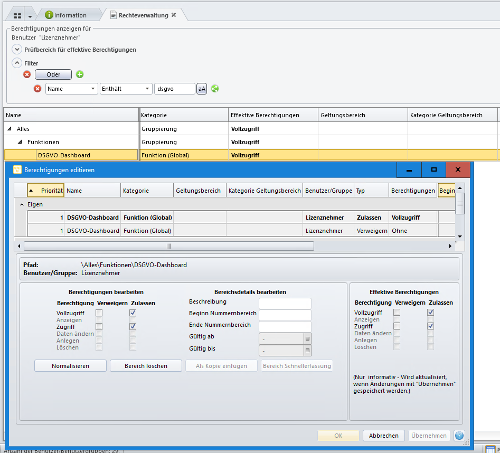Click horizontal scrollbar right arrow in dialog

pos(450,246)
